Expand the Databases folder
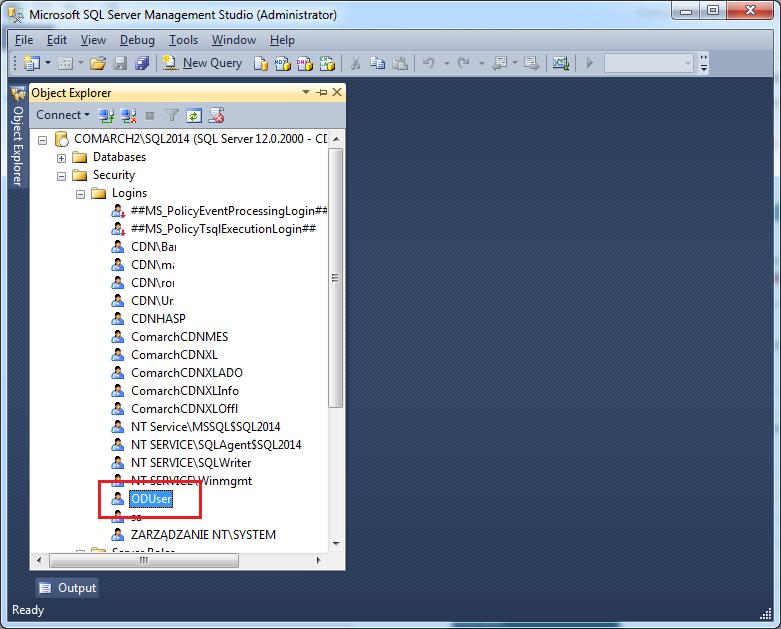Image resolution: width=781 pixels, height=629 pixels. [61, 158]
